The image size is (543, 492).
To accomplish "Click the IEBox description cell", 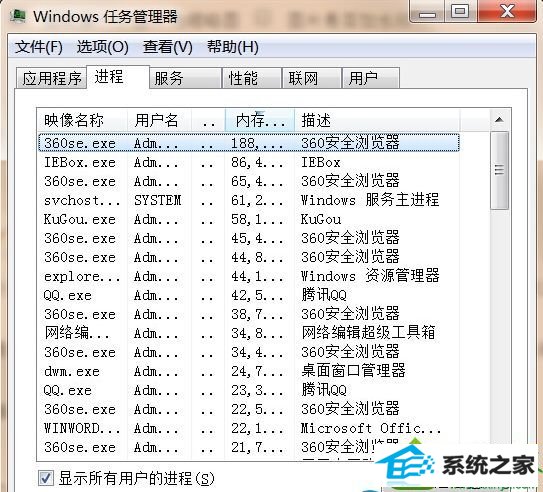I will (321, 162).
